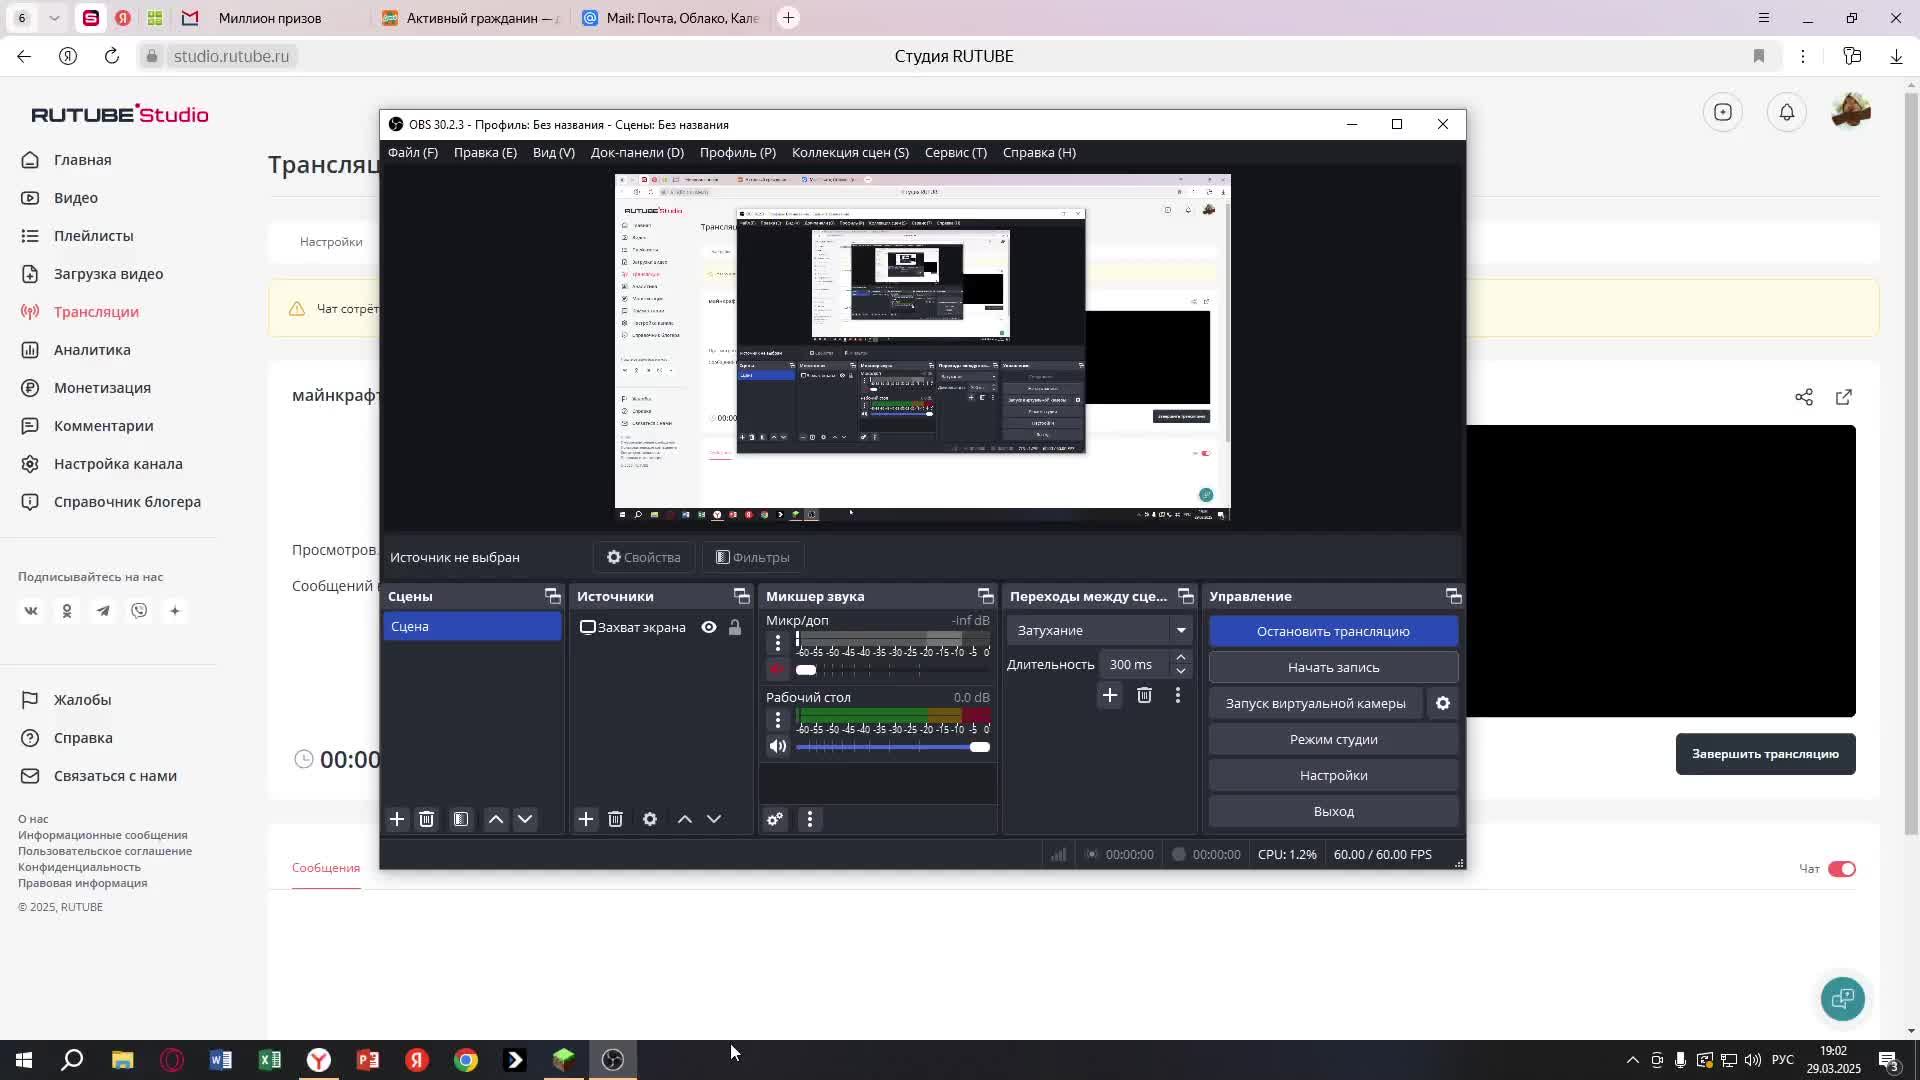The height and width of the screenshot is (1080, 1920).
Task: Open stream in new window icon
Action: pyautogui.click(x=1844, y=397)
